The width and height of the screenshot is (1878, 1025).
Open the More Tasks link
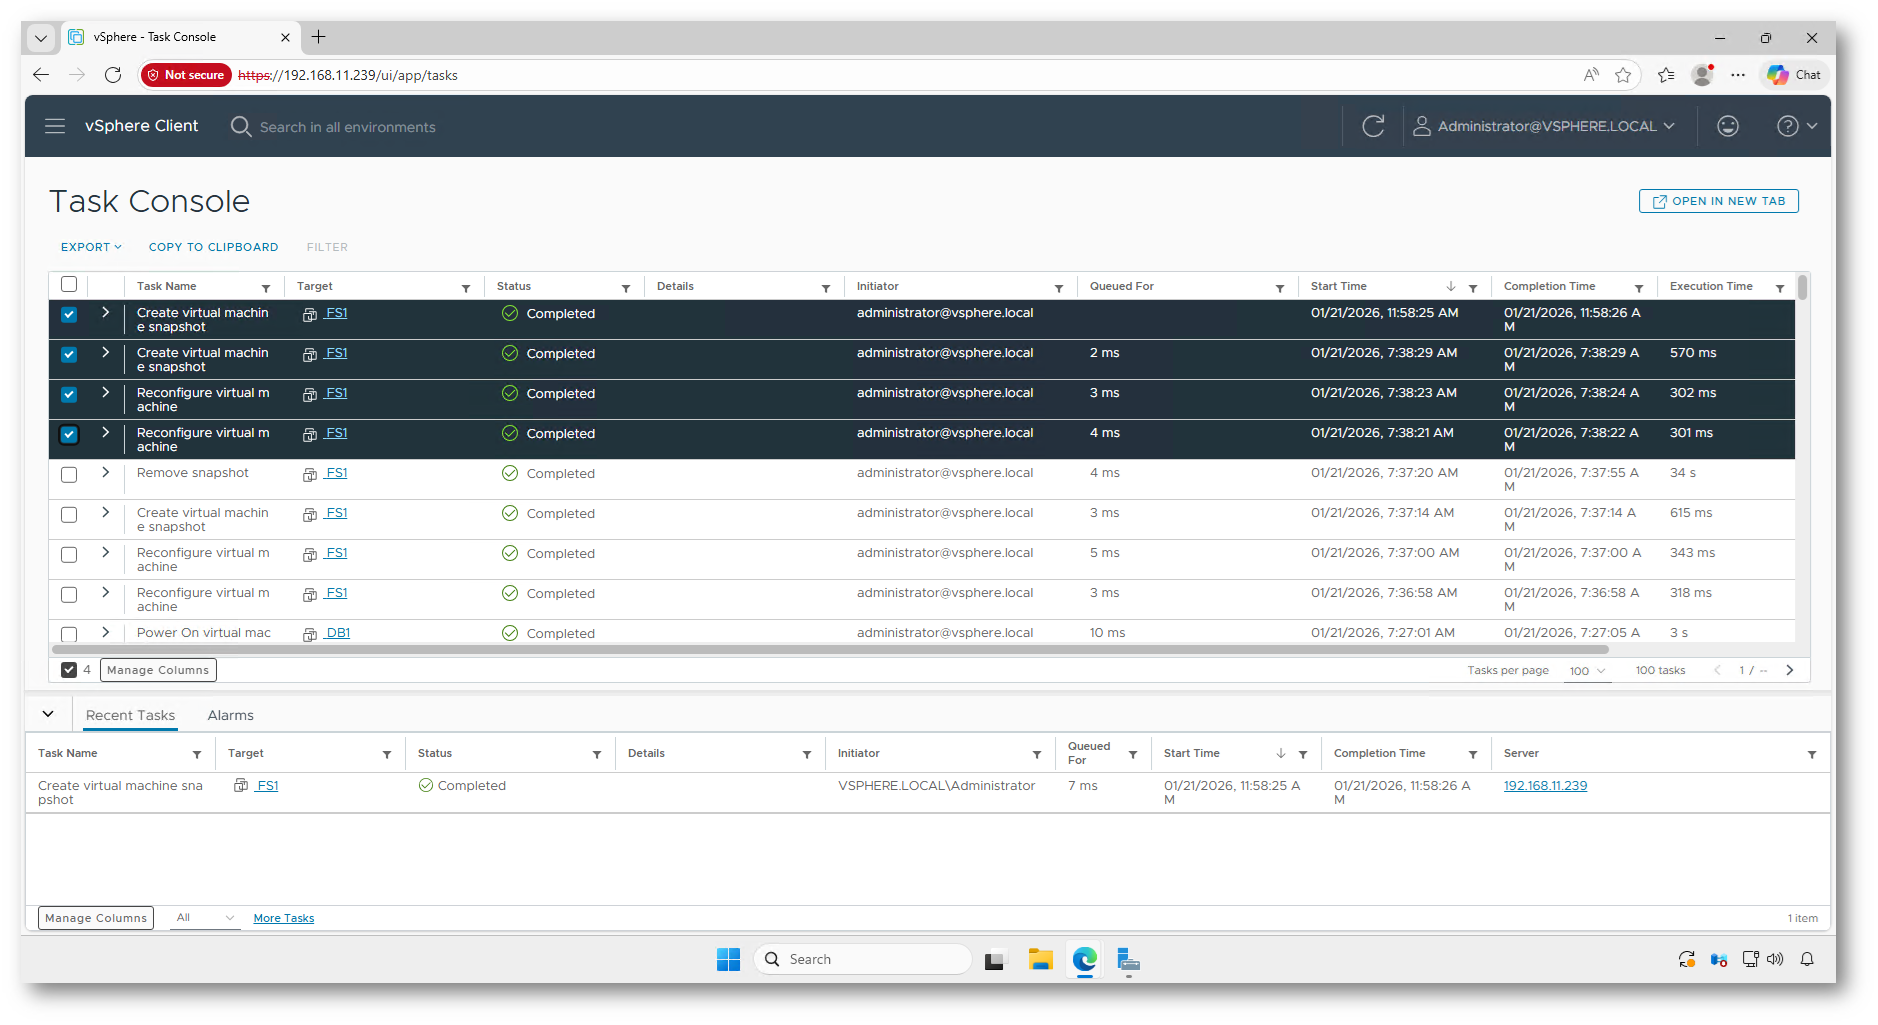pyautogui.click(x=283, y=918)
